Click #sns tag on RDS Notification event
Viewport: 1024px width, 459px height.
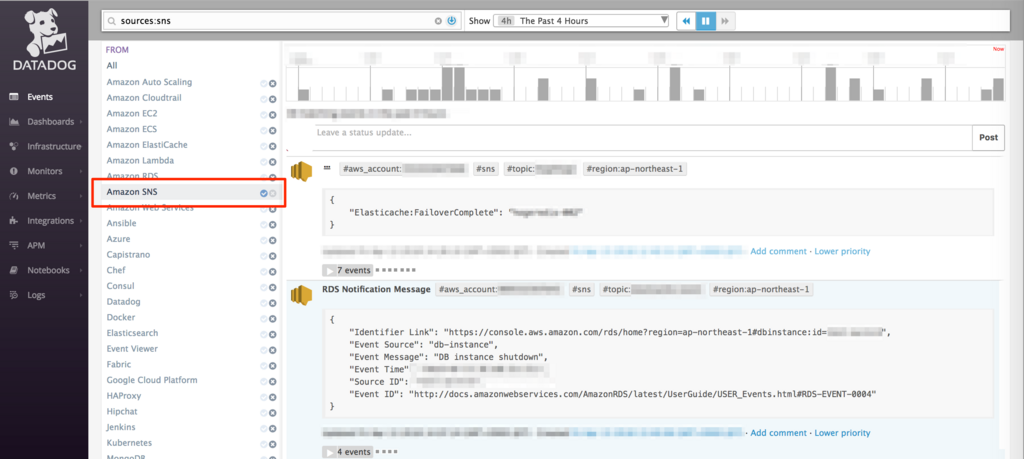click(582, 289)
